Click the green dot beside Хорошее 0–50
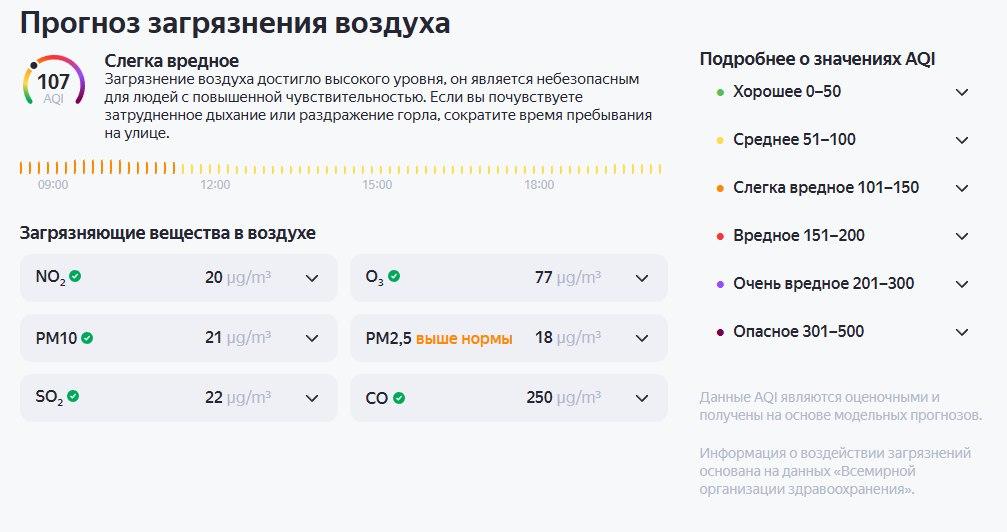 (720, 92)
